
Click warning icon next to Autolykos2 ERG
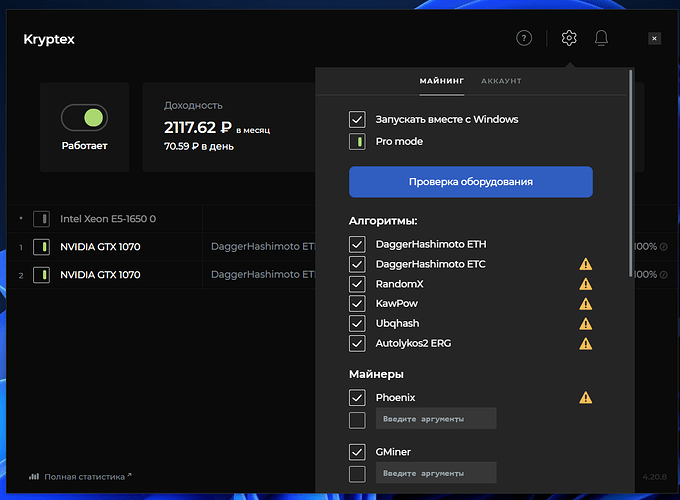(x=585, y=343)
